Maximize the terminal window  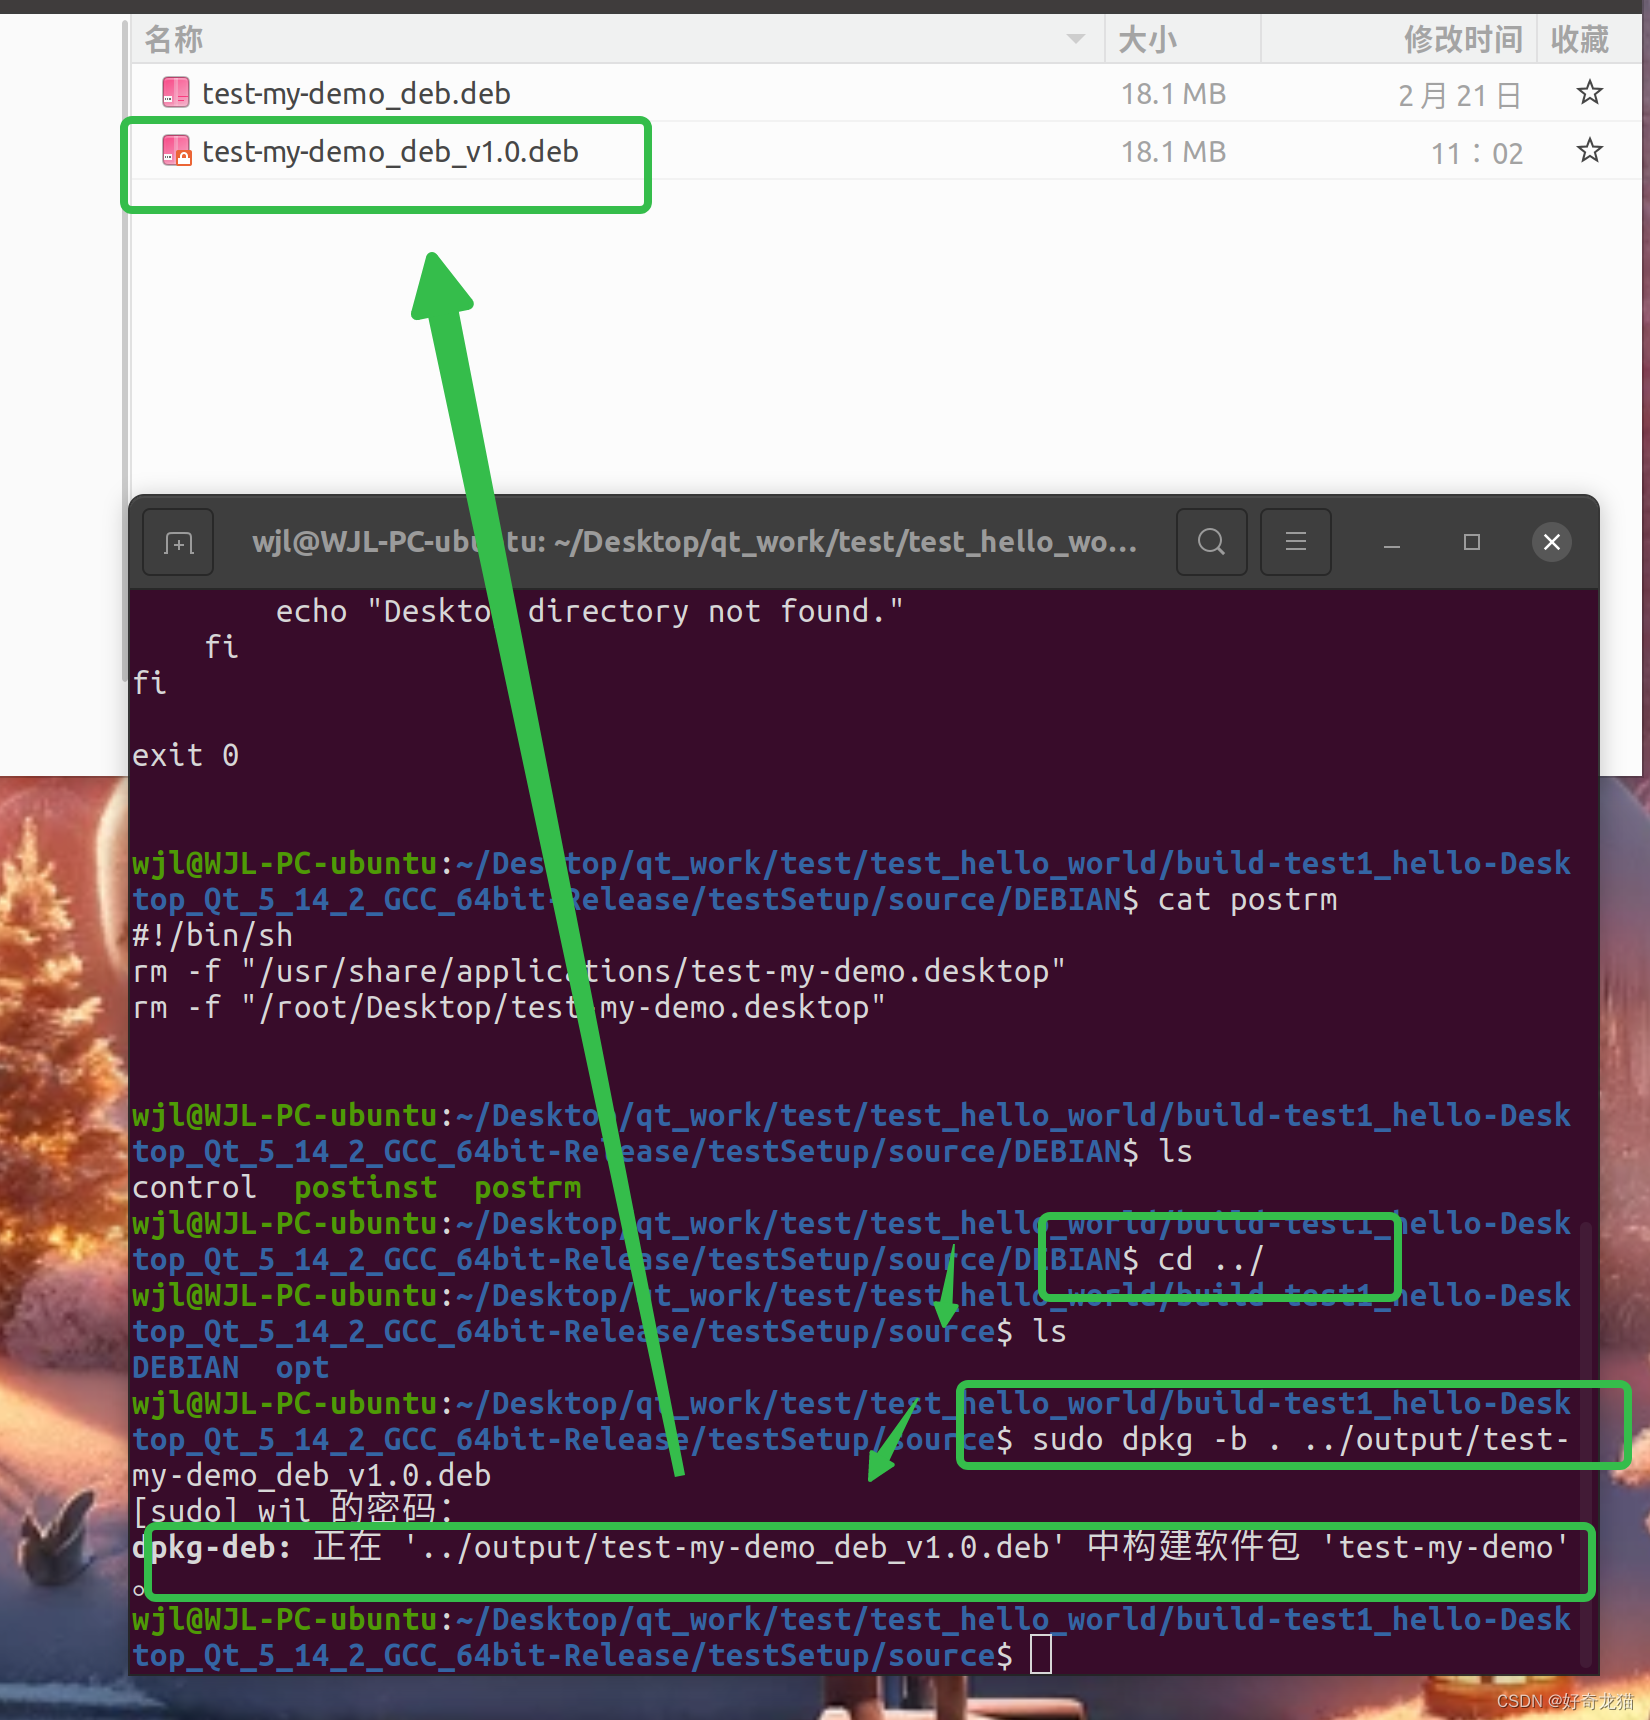pyautogui.click(x=1471, y=542)
